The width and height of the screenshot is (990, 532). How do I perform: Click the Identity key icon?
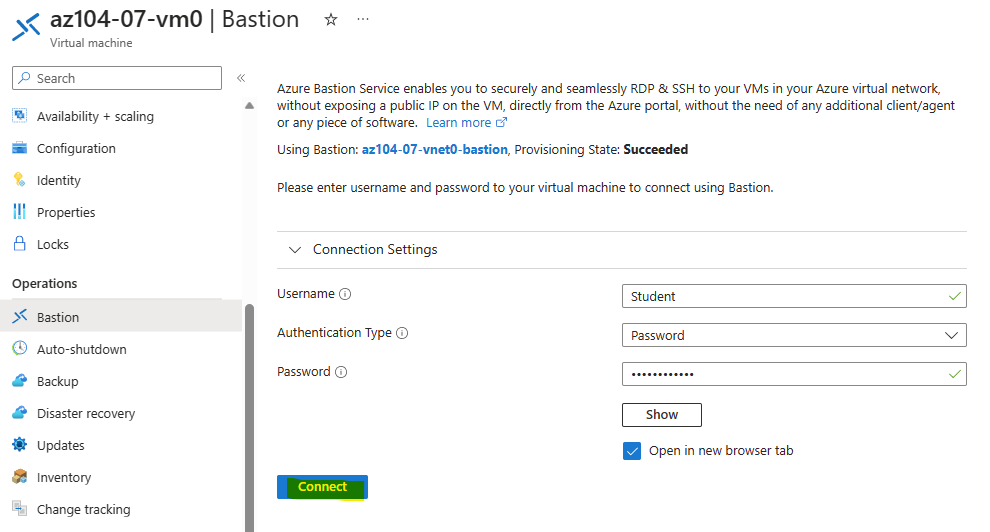point(20,180)
